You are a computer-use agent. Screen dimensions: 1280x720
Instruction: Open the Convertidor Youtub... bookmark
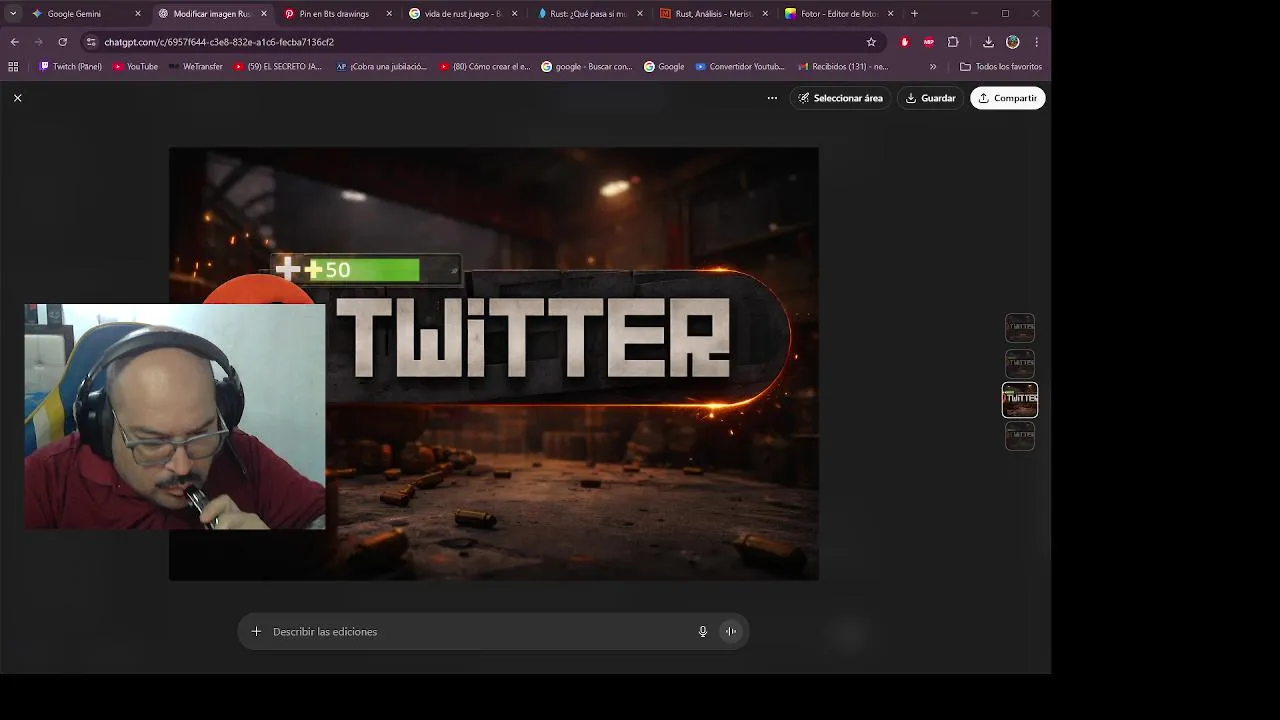point(740,67)
